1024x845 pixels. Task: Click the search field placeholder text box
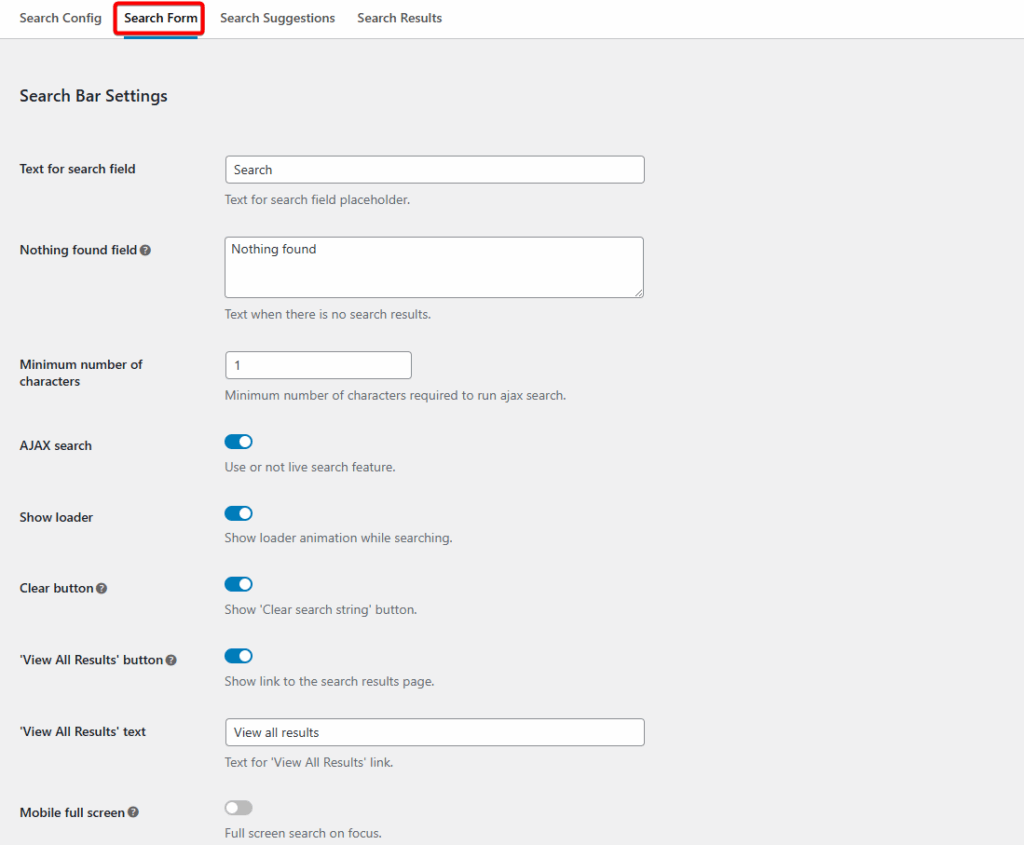pos(434,169)
